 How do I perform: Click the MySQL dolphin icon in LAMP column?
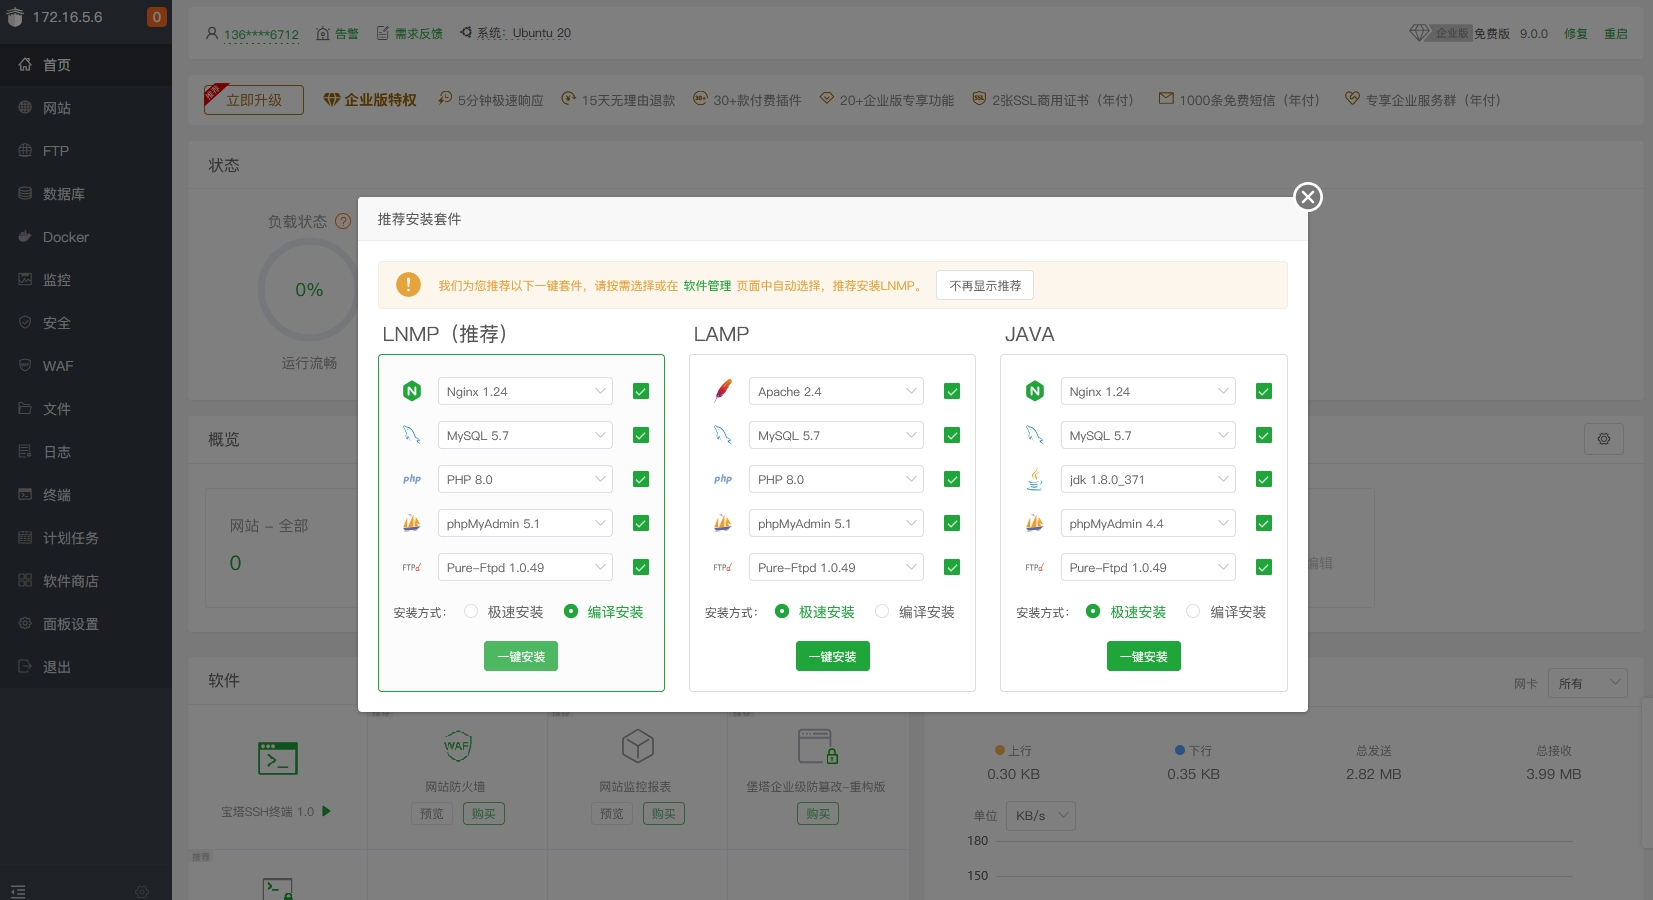(723, 435)
